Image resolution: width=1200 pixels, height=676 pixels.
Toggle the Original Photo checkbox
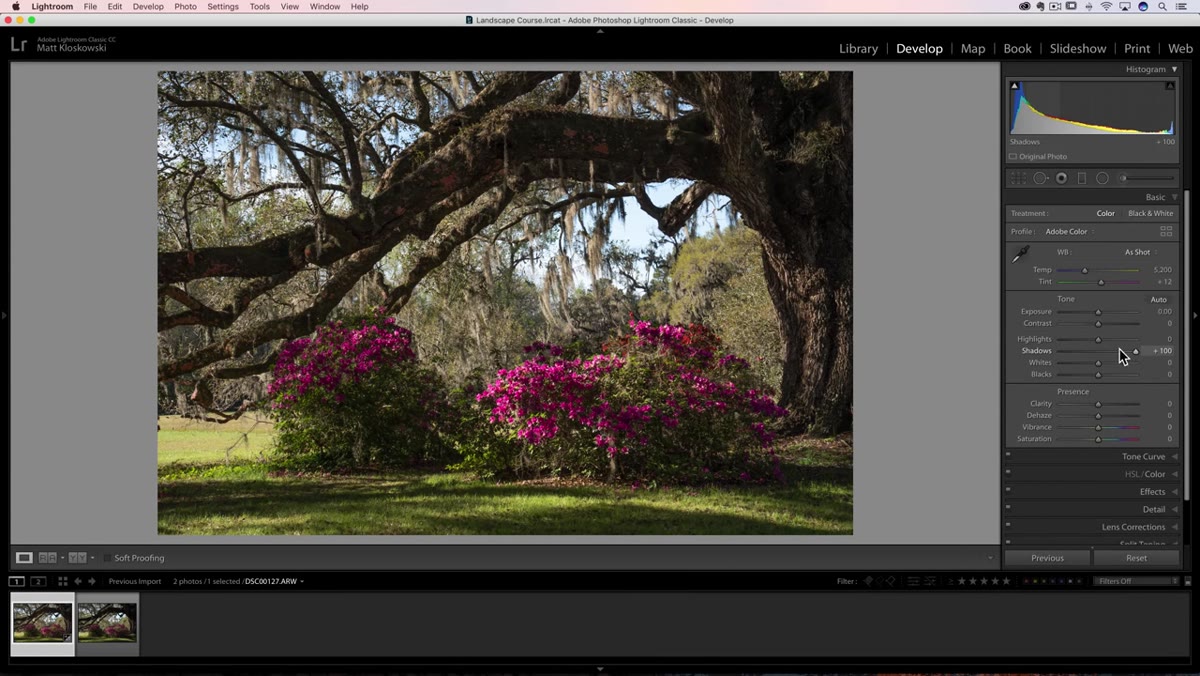point(1013,157)
